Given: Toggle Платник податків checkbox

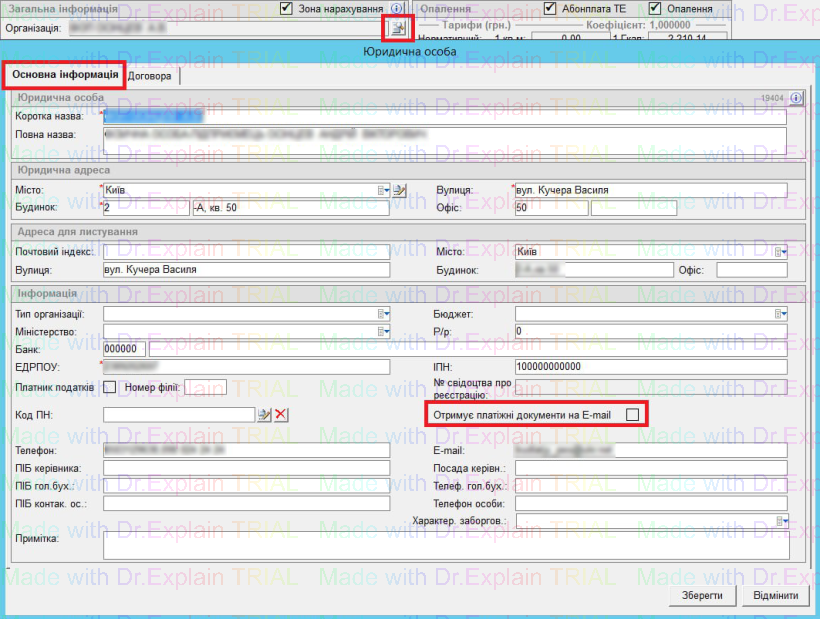Looking at the screenshot, I should 110,387.
